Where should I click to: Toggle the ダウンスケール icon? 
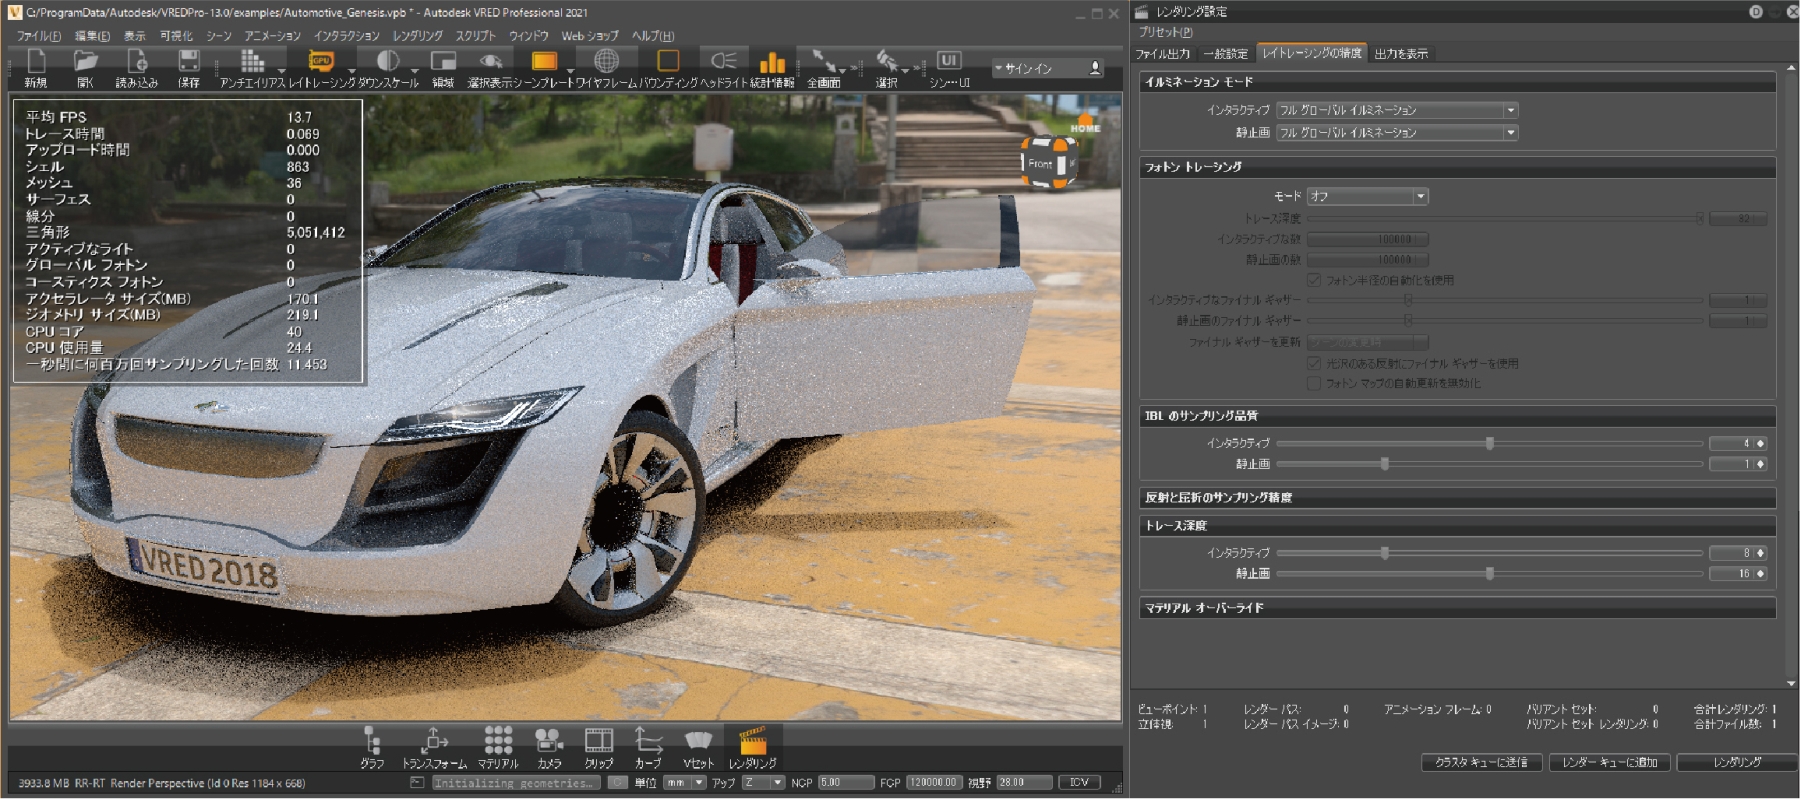[388, 62]
